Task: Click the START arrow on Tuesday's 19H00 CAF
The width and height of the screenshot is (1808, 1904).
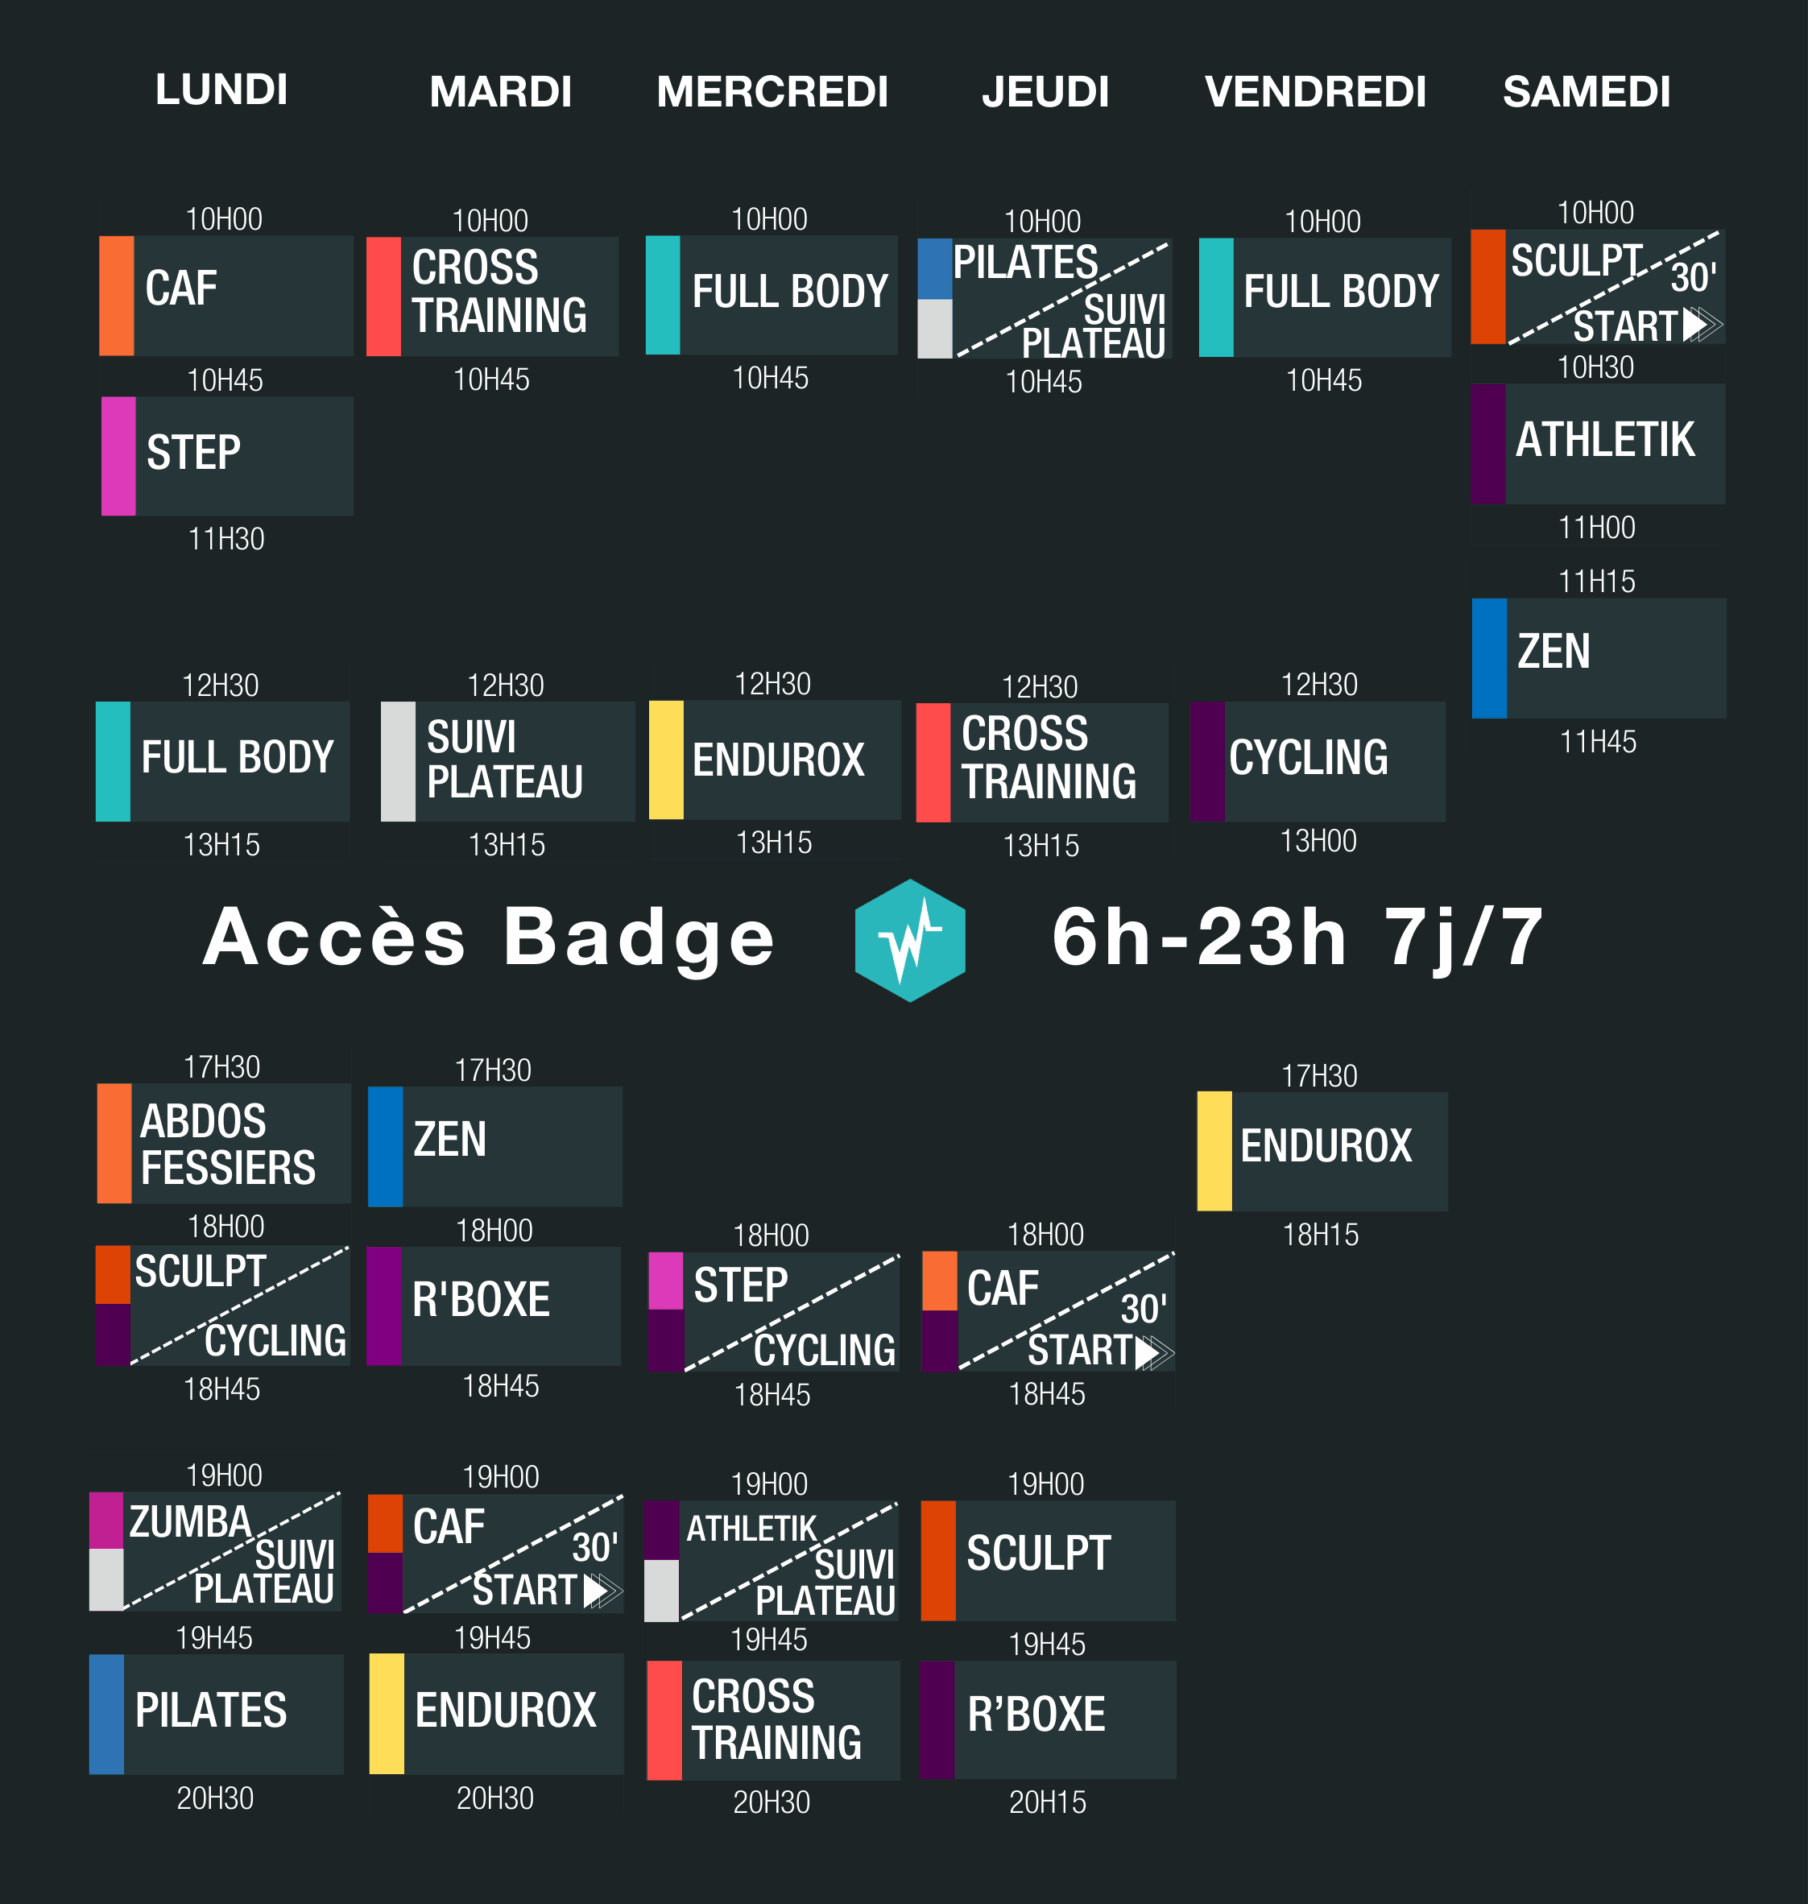Action: (x=602, y=1590)
